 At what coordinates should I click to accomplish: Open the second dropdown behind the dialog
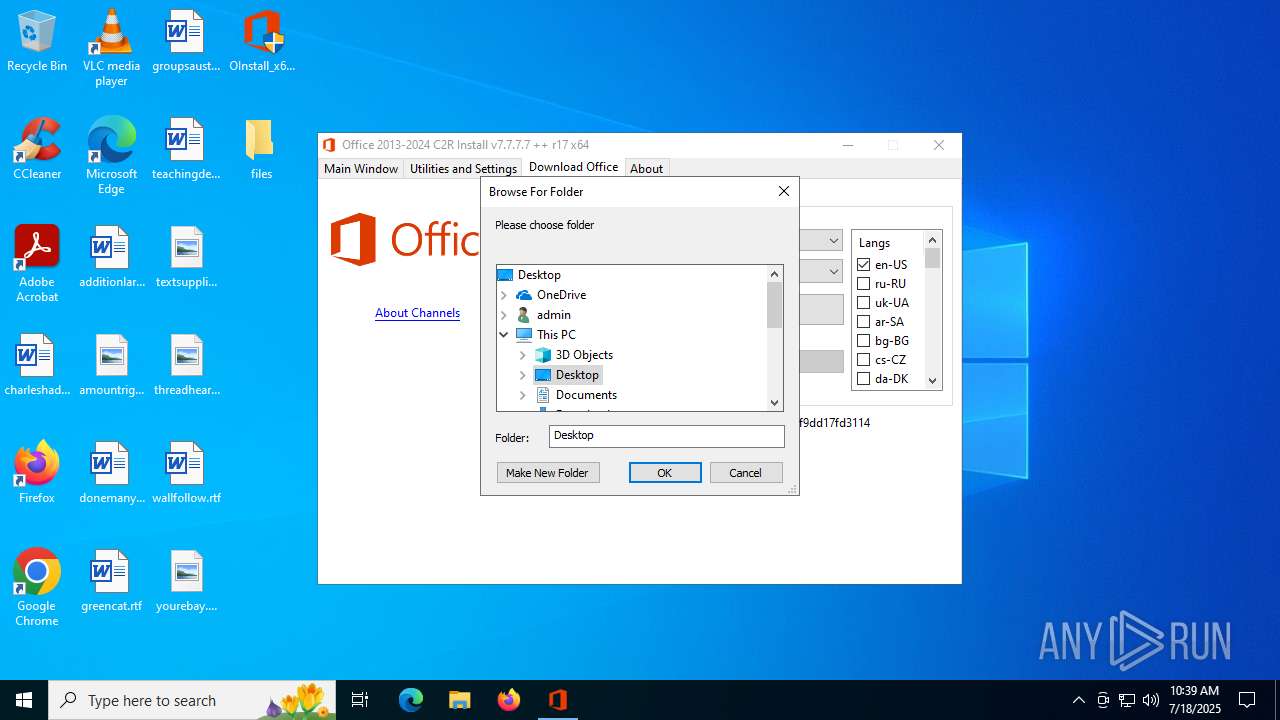833,271
